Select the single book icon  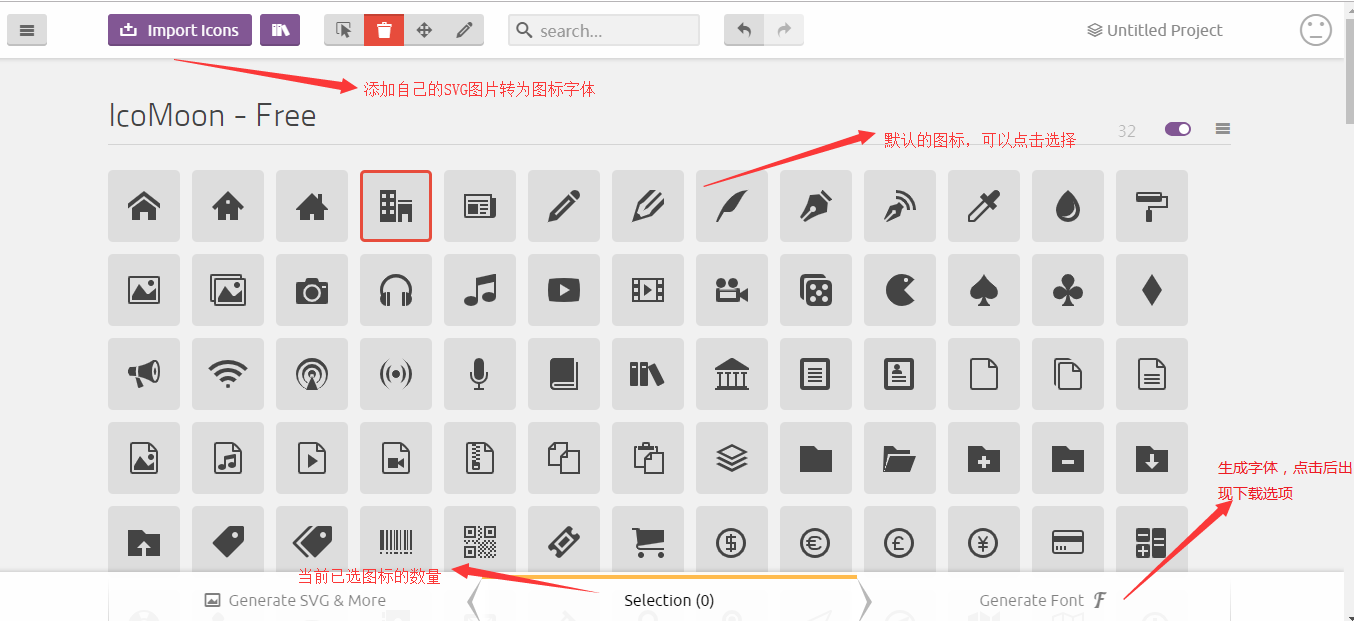tap(564, 374)
